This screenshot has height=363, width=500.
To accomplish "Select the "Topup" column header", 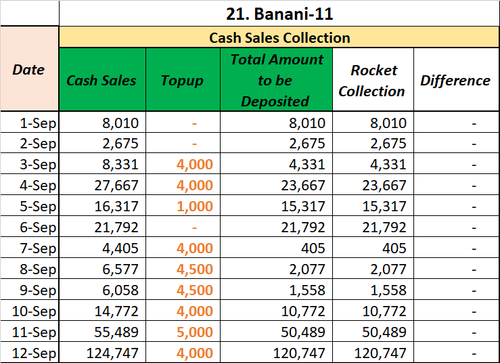I will [x=183, y=80].
